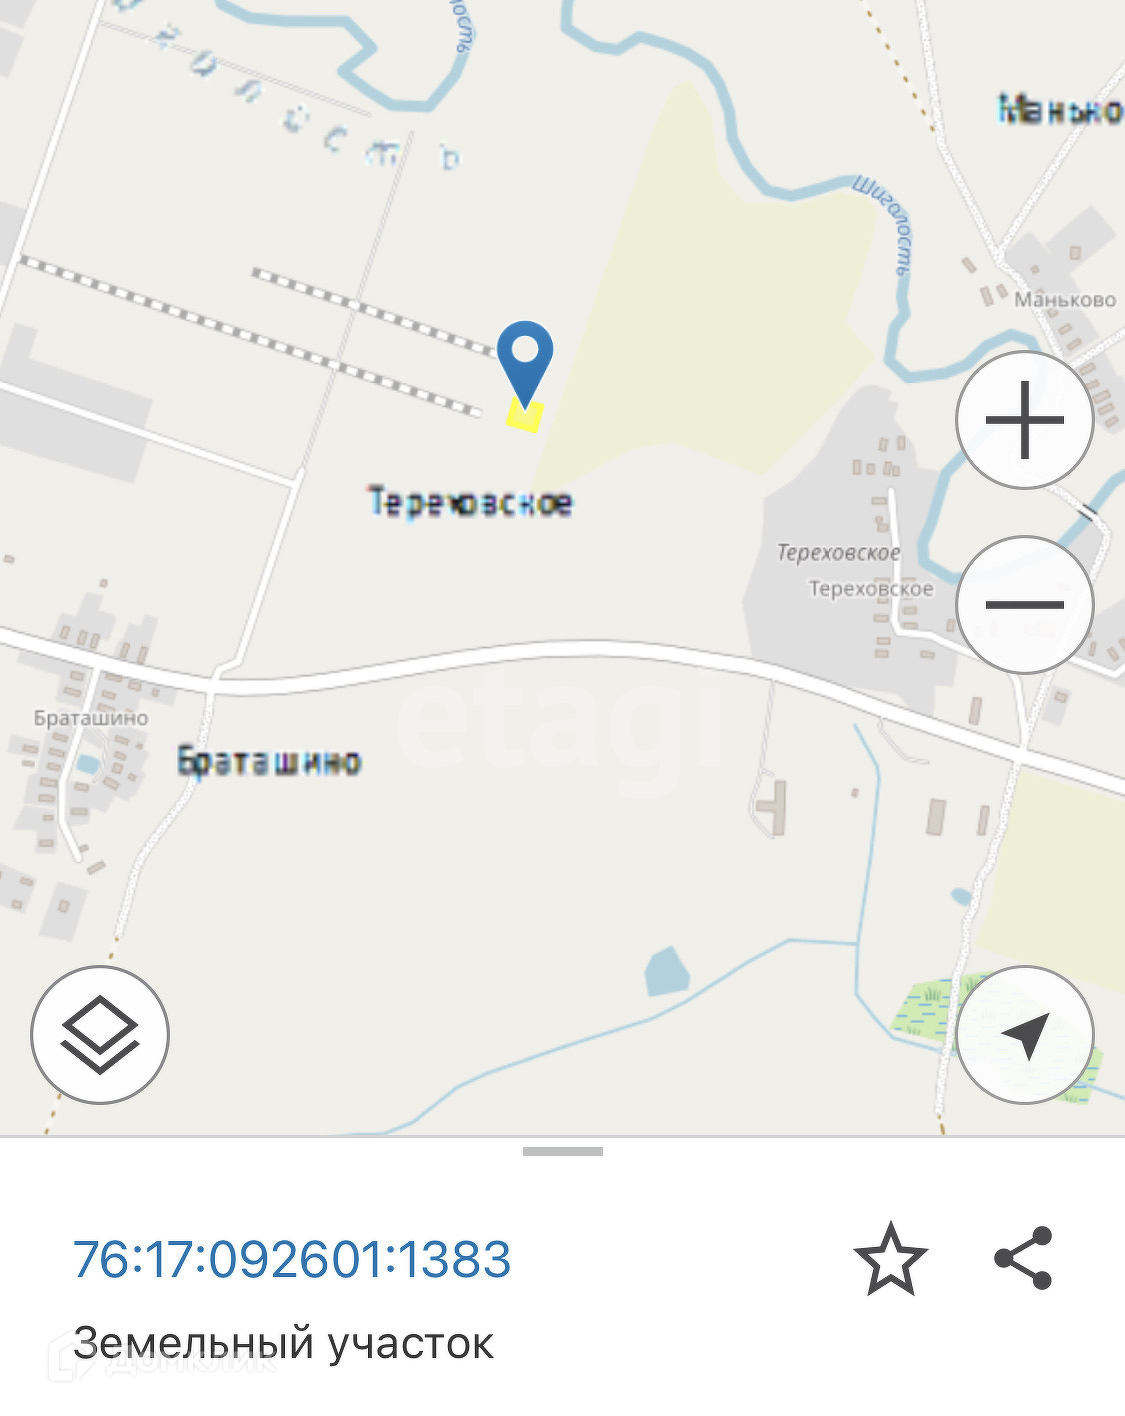Add parcel to favorites with star
The width and height of the screenshot is (1125, 1416).
pyautogui.click(x=890, y=1259)
